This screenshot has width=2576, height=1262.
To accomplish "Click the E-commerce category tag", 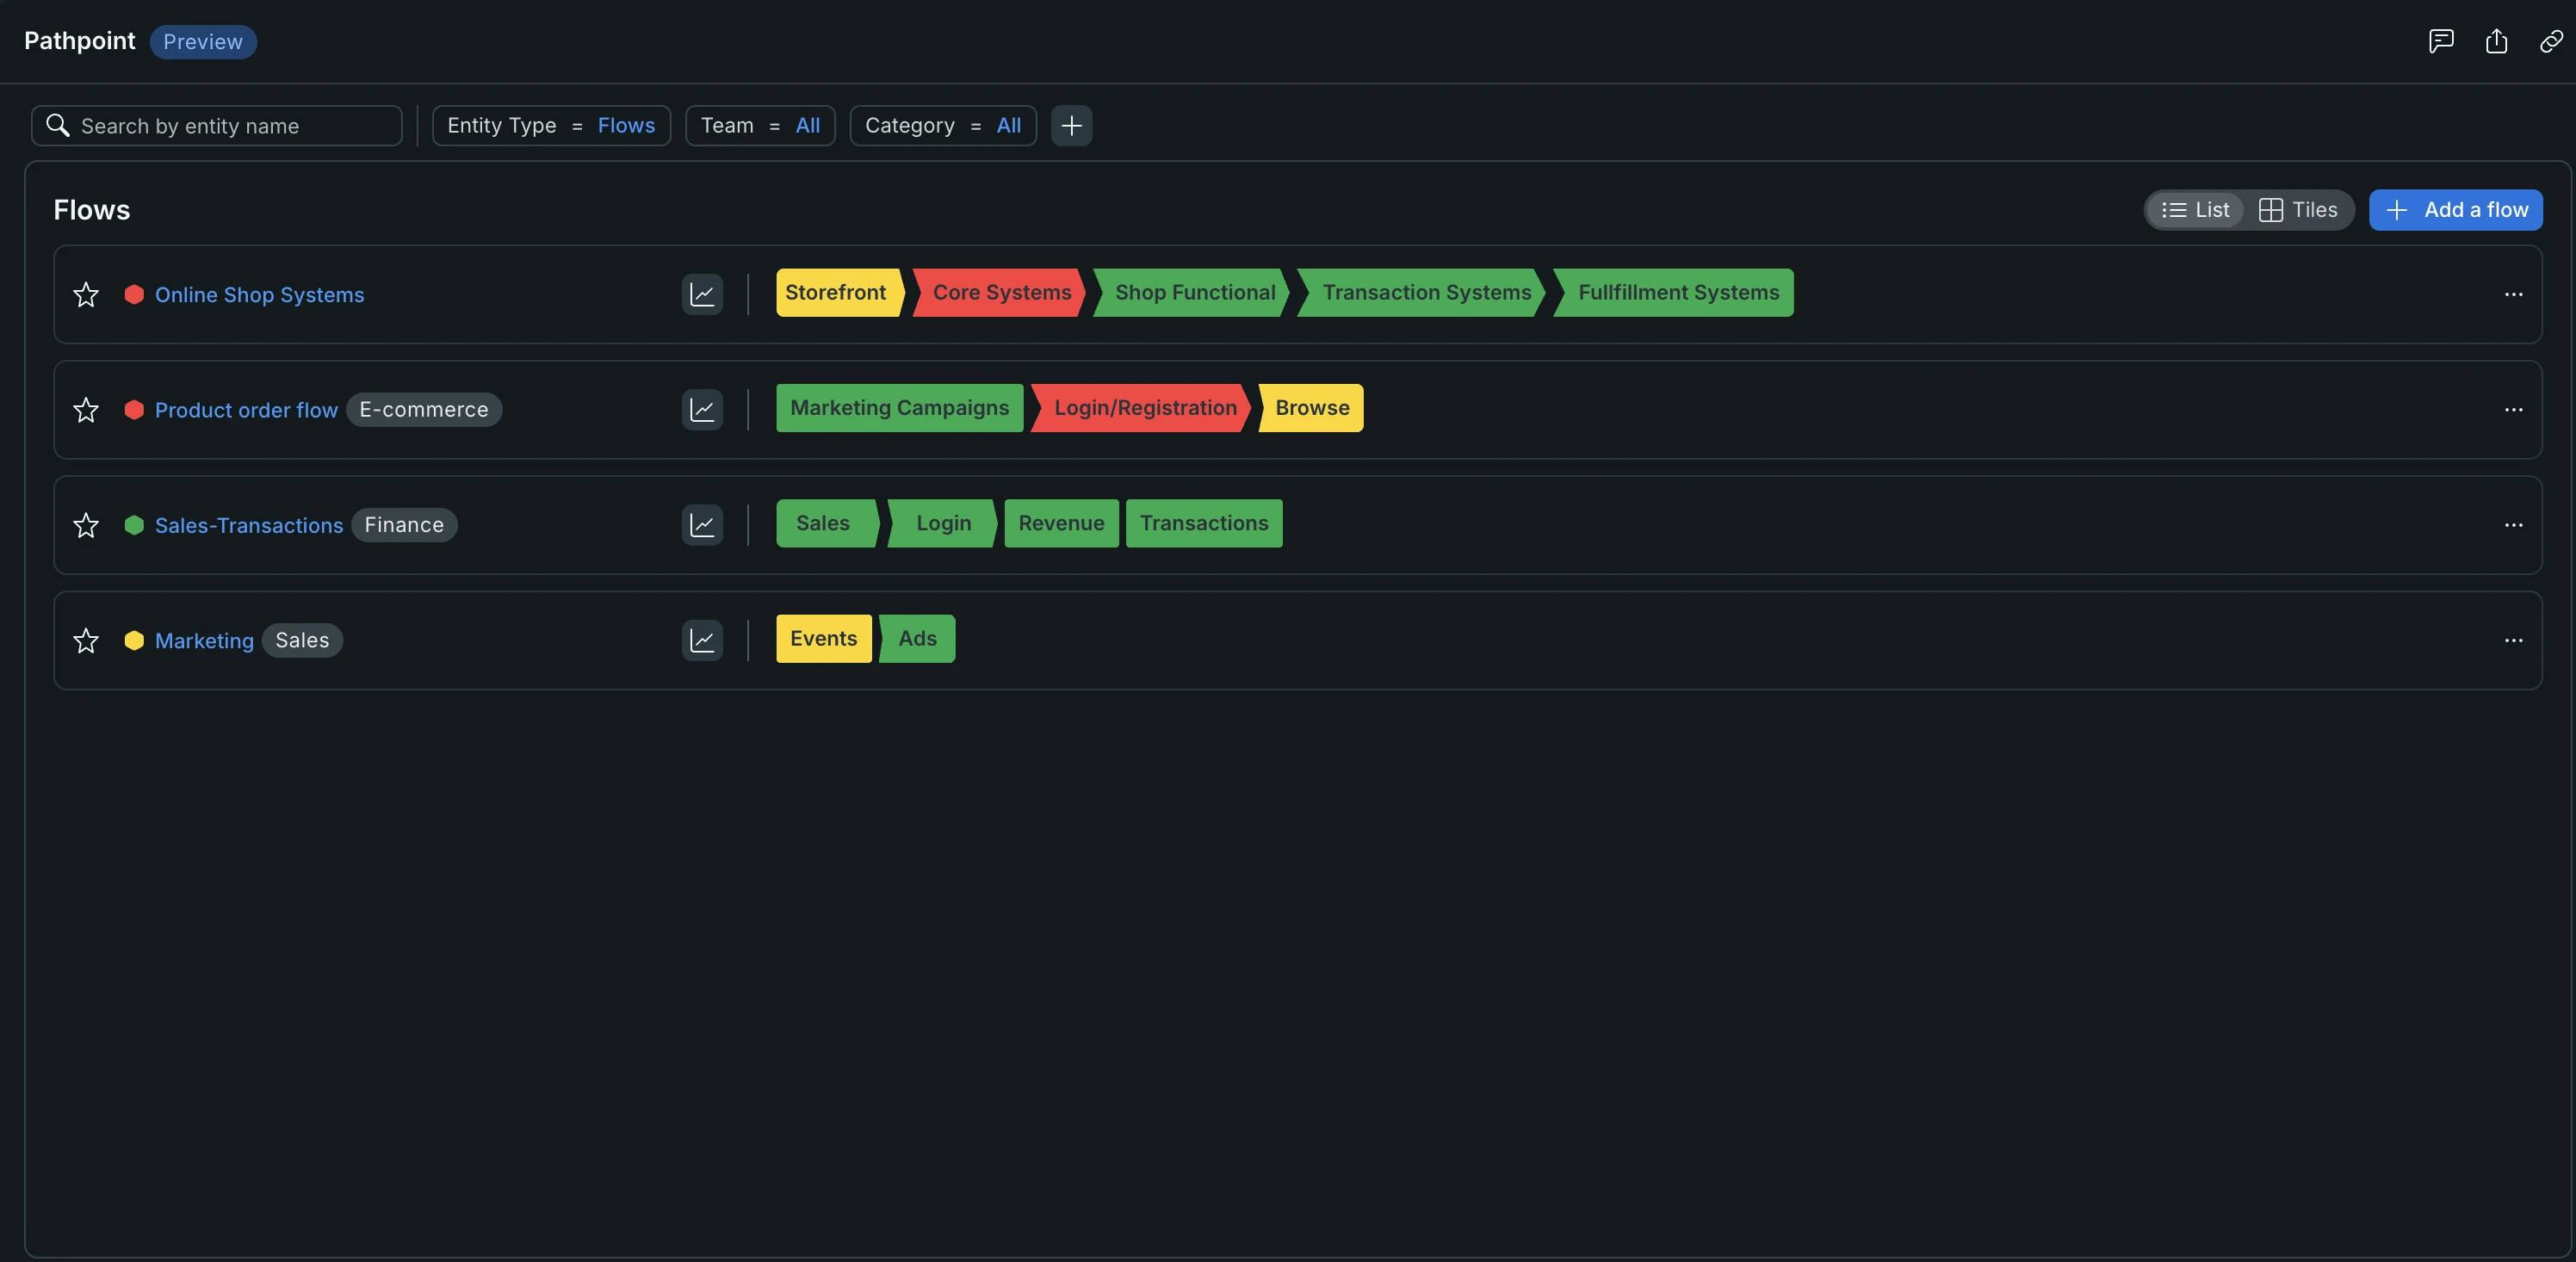I will click(424, 410).
